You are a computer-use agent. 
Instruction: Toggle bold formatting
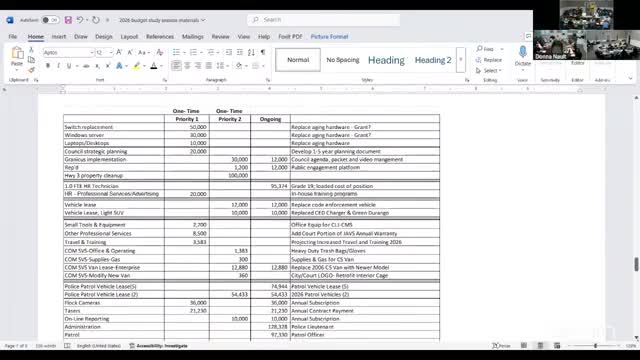[48, 66]
